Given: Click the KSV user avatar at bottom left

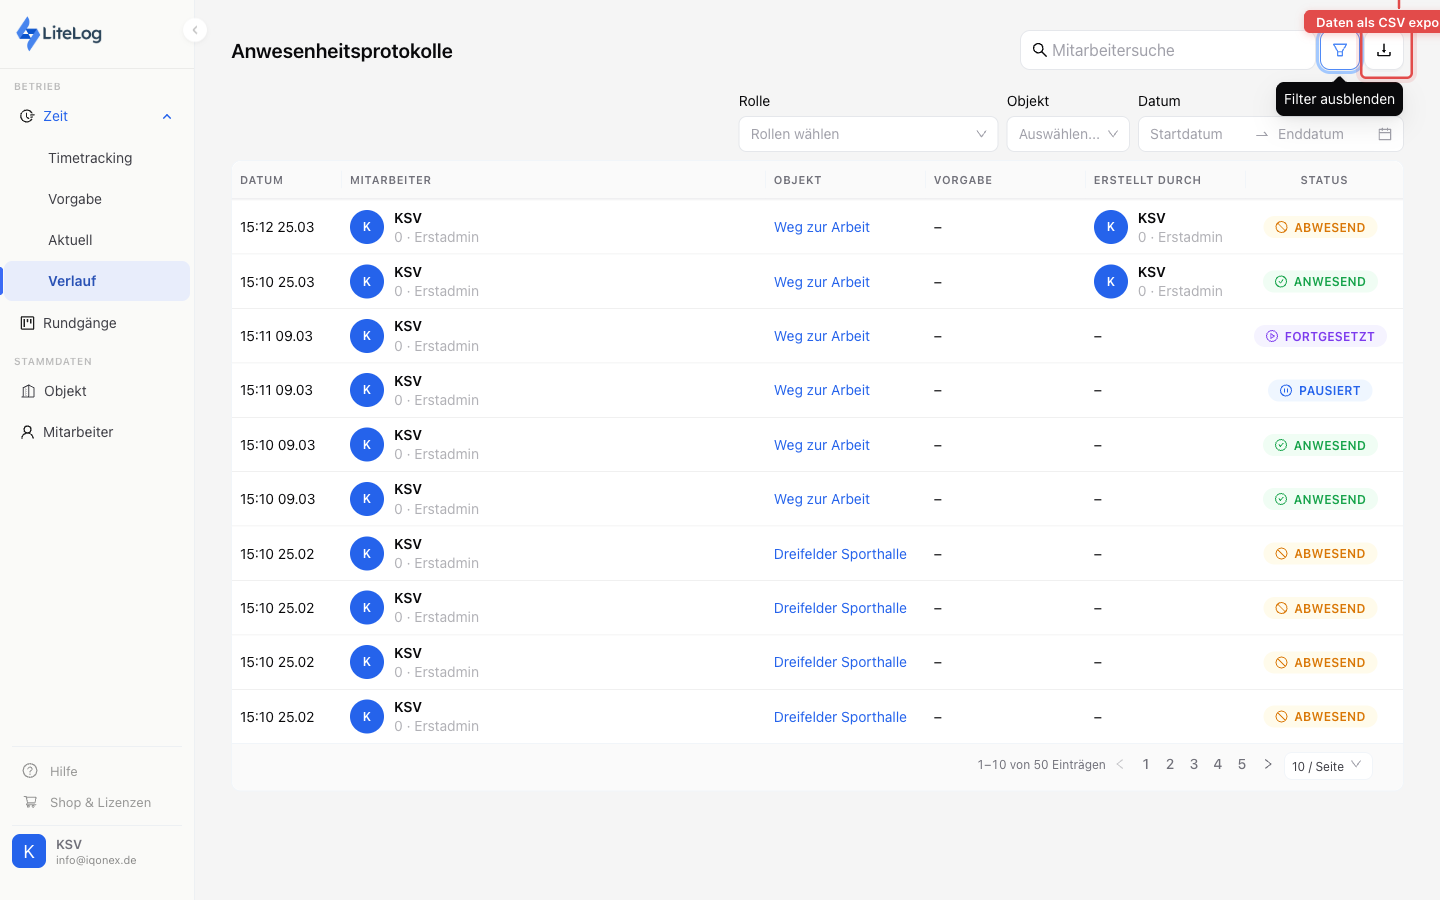Looking at the screenshot, I should (x=29, y=851).
